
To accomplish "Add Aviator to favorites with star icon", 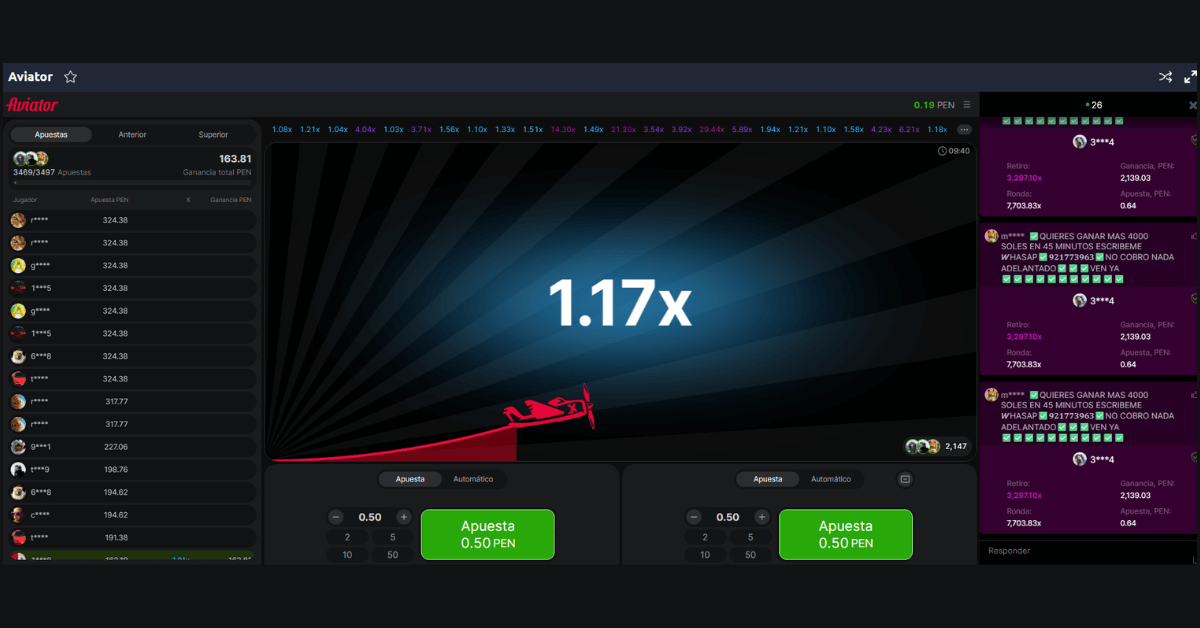I will tap(71, 77).
